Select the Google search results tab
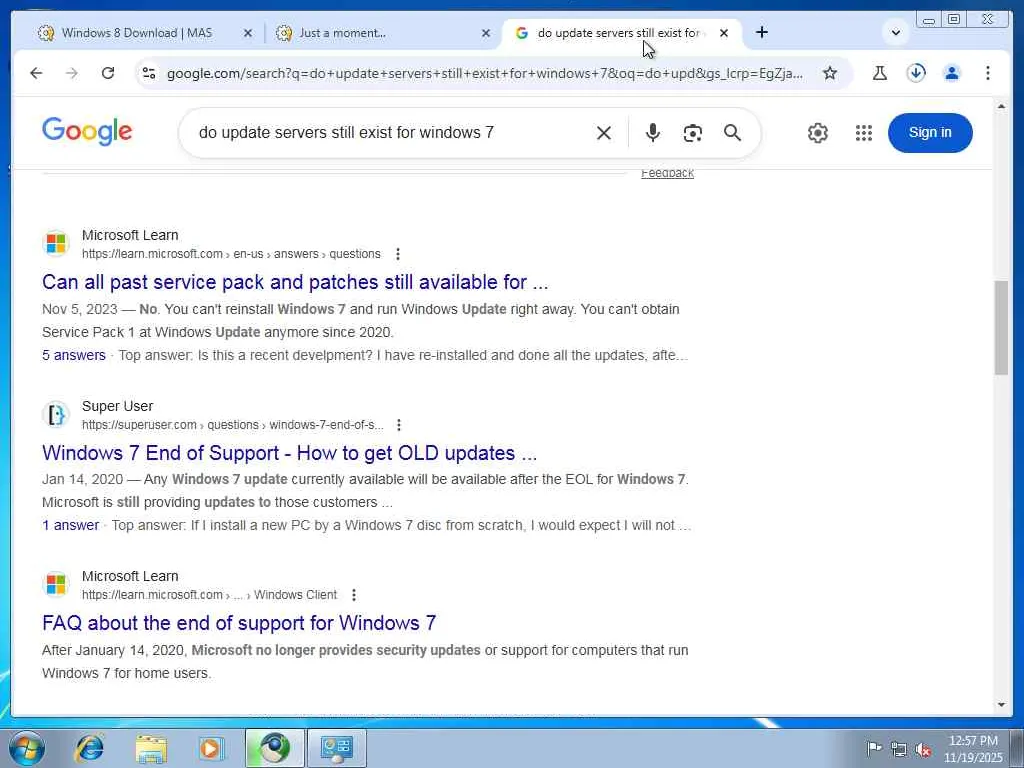 (618, 33)
